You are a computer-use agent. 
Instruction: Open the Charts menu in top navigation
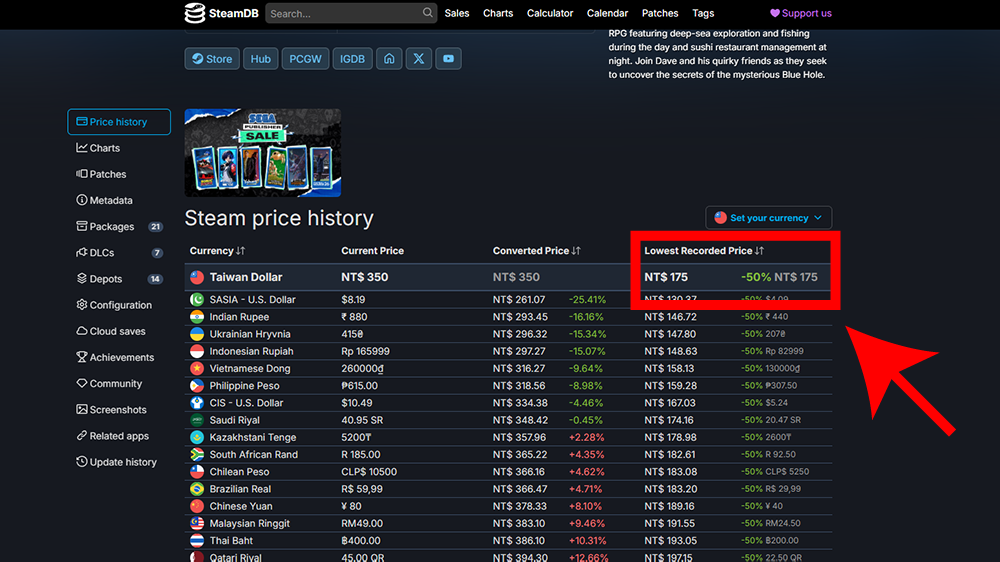(x=498, y=13)
